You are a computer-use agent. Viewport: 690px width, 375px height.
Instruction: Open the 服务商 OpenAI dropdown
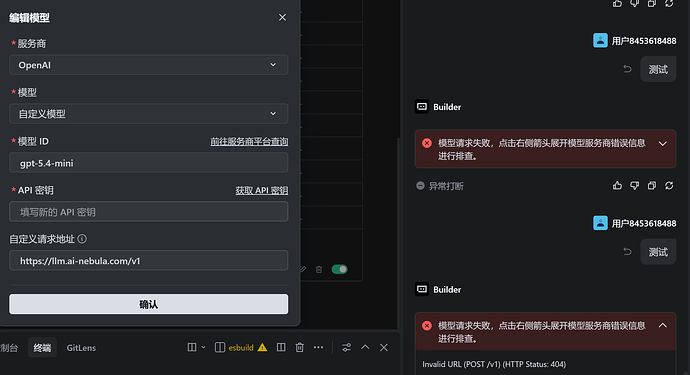click(149, 65)
